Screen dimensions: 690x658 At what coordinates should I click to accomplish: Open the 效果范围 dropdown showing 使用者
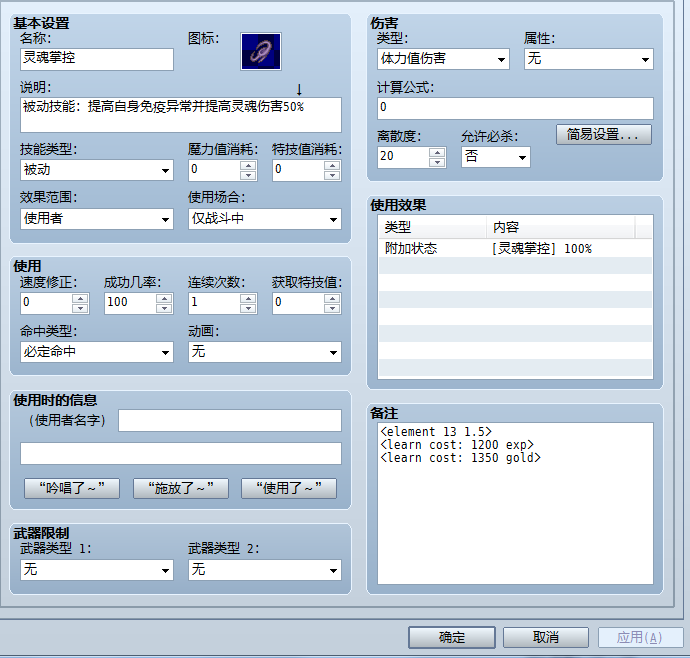pyautogui.click(x=97, y=219)
